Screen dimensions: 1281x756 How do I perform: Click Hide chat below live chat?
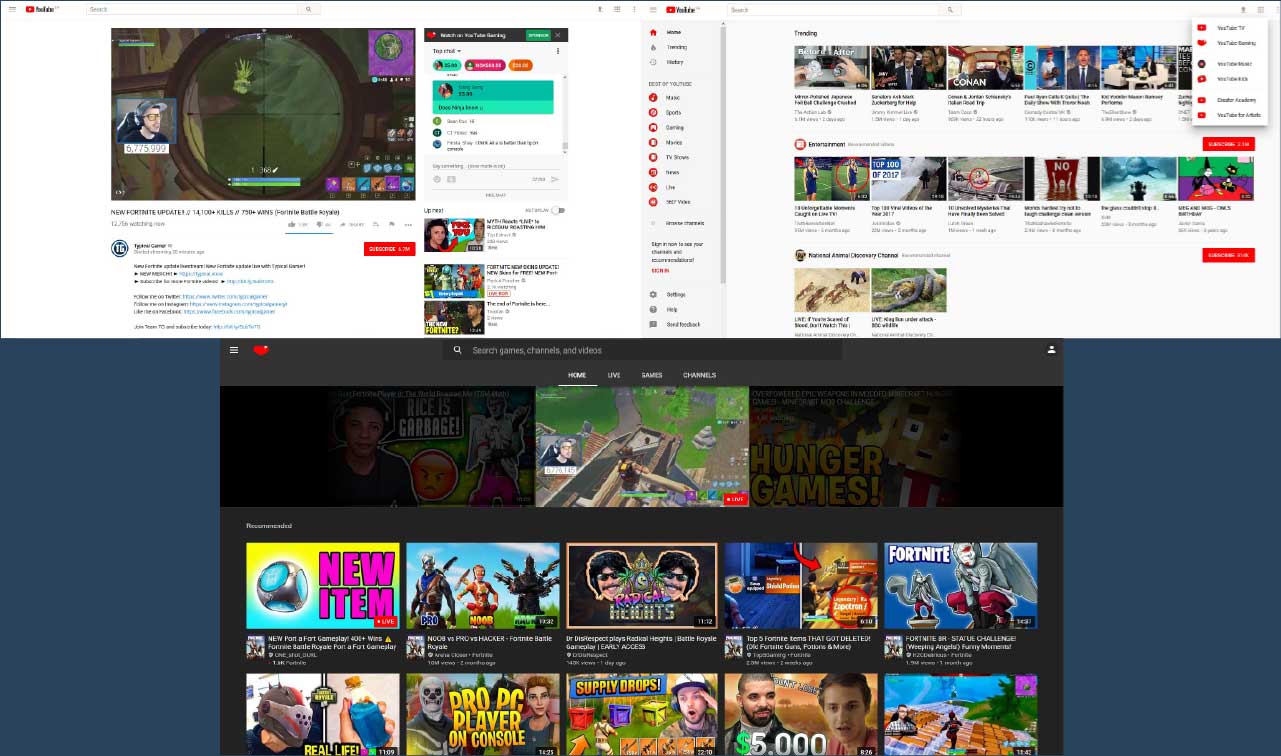[496, 195]
